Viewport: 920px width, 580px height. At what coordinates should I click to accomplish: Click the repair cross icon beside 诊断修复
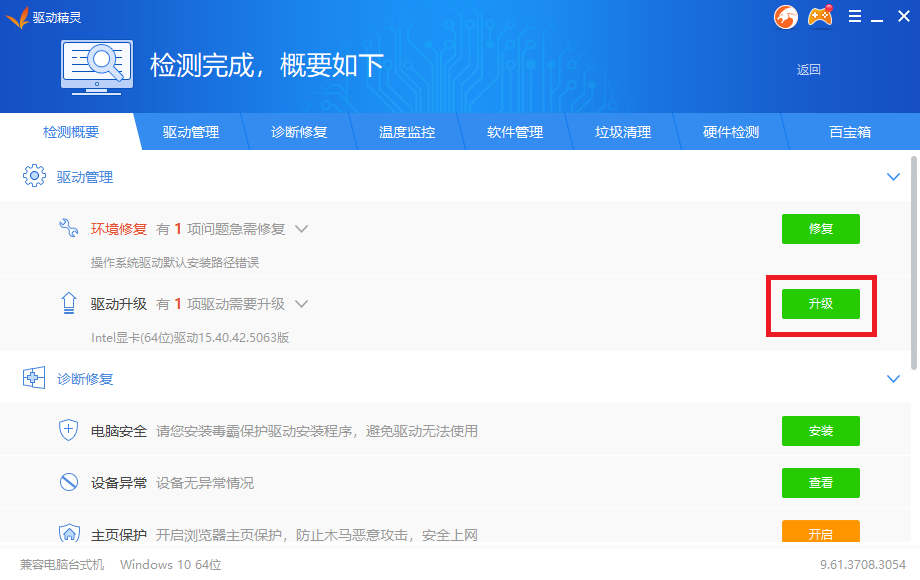(x=33, y=378)
